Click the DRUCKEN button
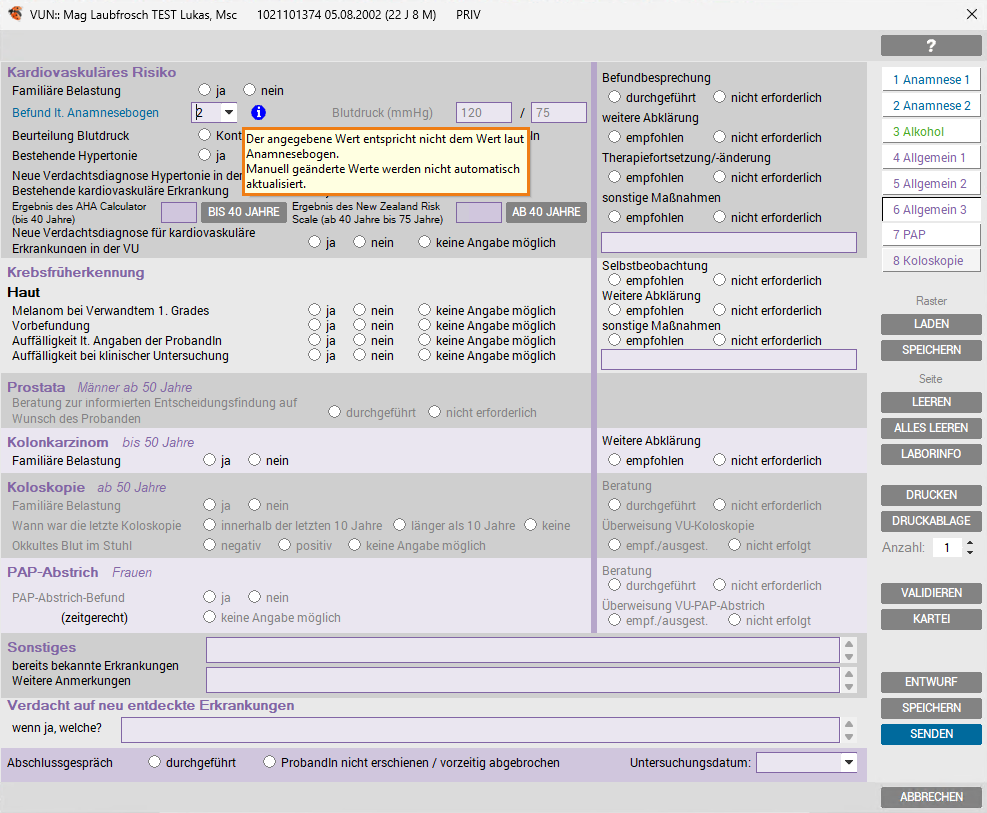 [931, 495]
